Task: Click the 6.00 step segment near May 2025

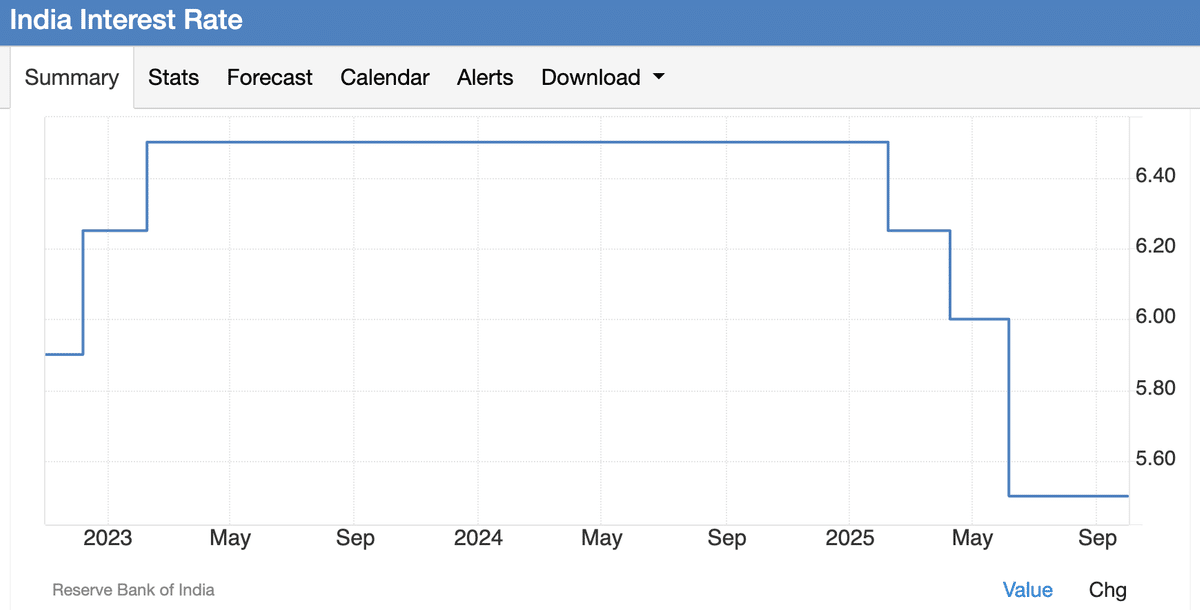Action: click(979, 319)
